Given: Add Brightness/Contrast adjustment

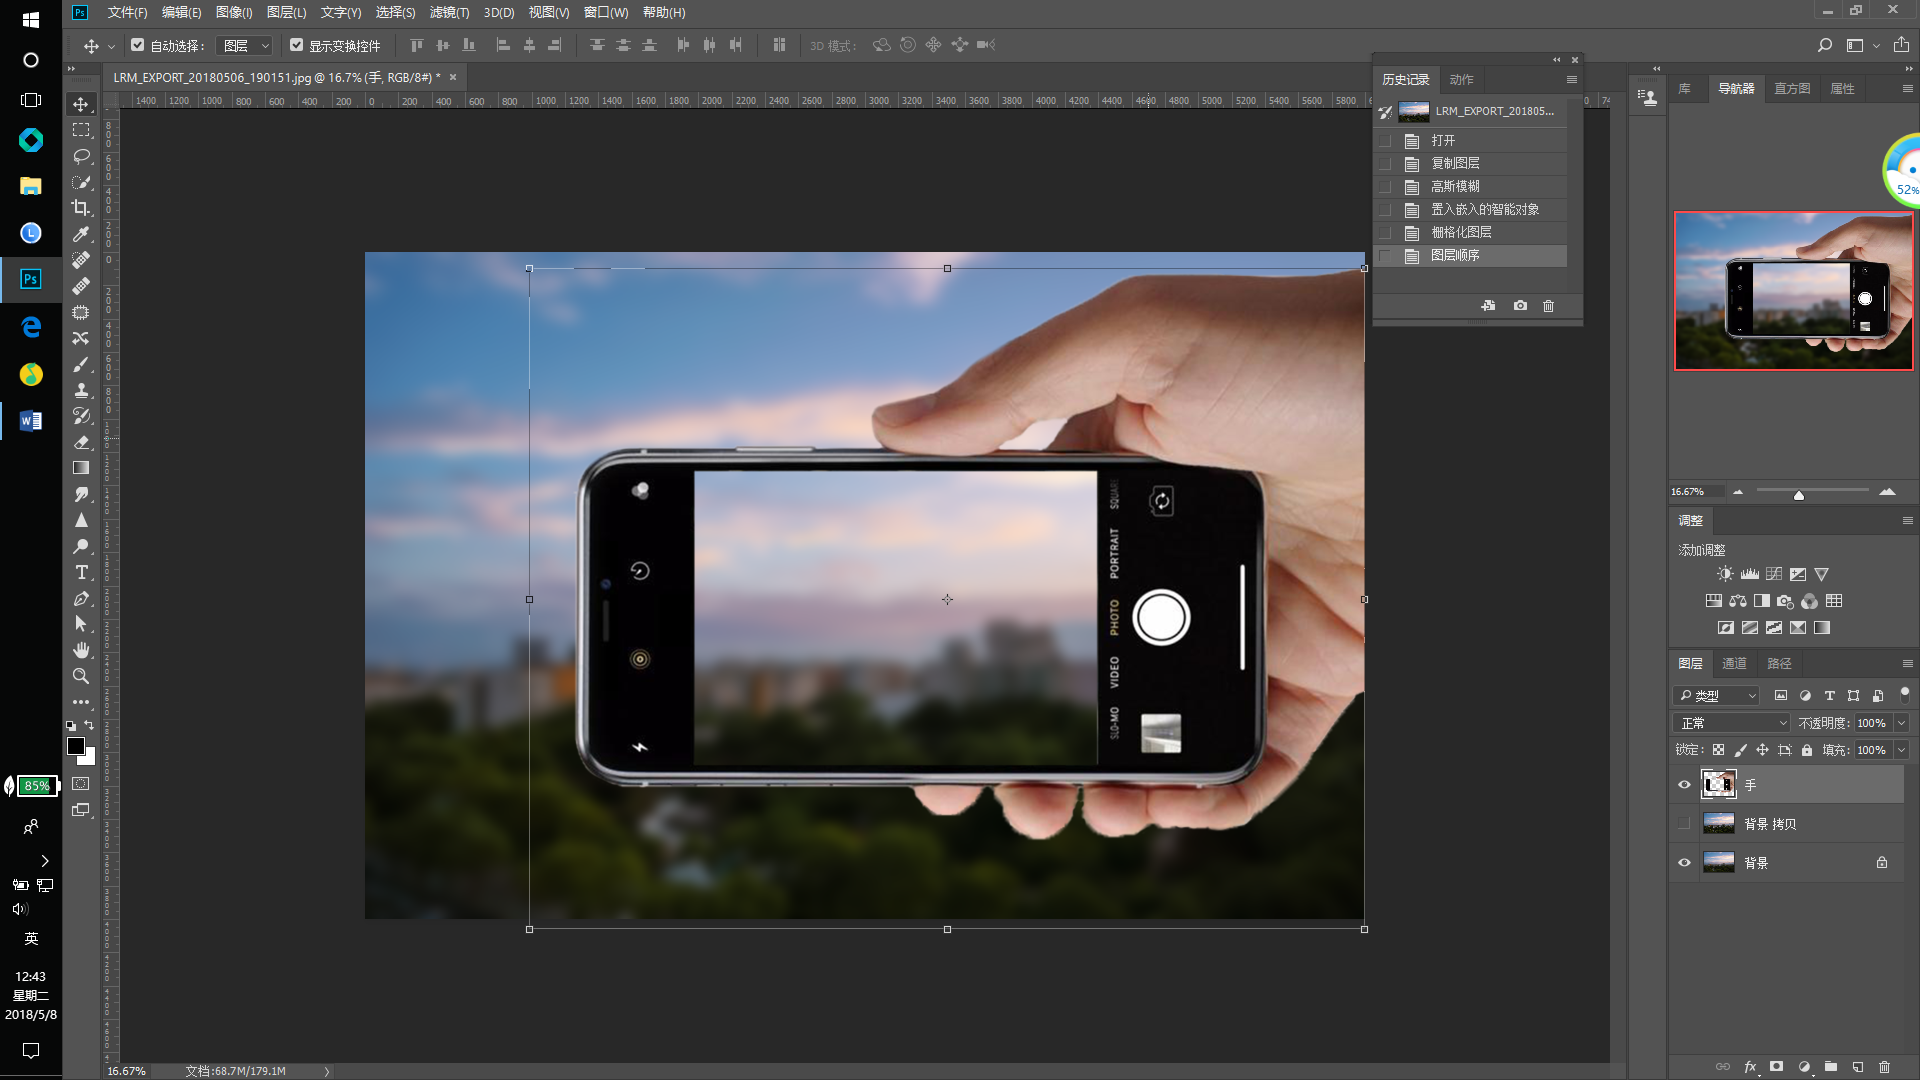Looking at the screenshot, I should [1725, 574].
